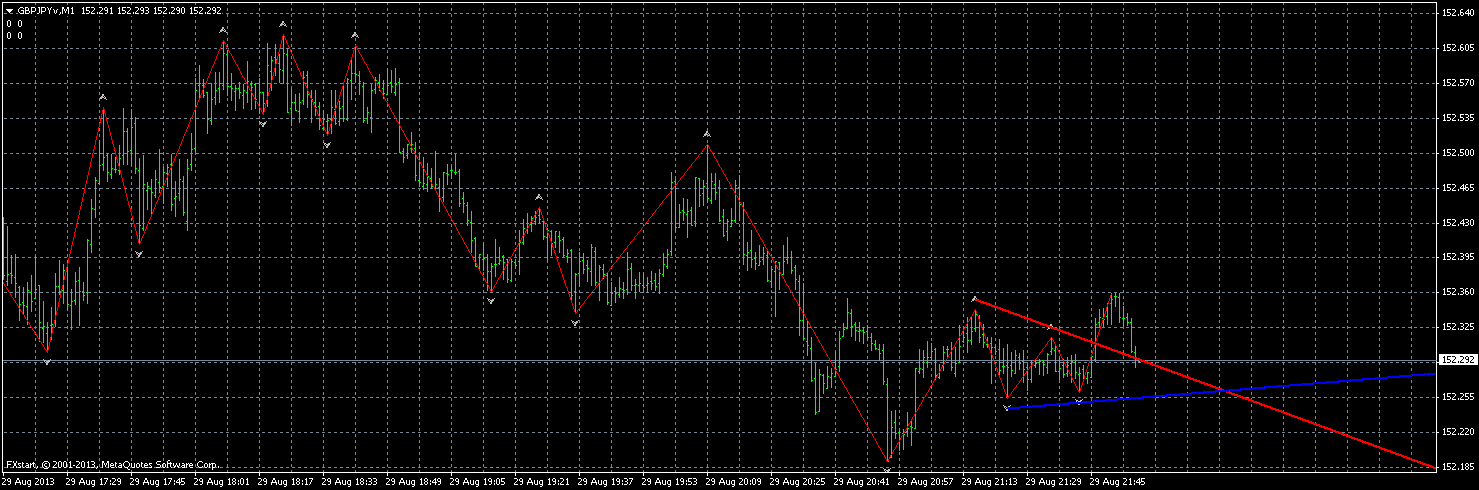The image size is (1479, 490).
Task: Click the 152.605 price scale label
Action: [1459, 48]
